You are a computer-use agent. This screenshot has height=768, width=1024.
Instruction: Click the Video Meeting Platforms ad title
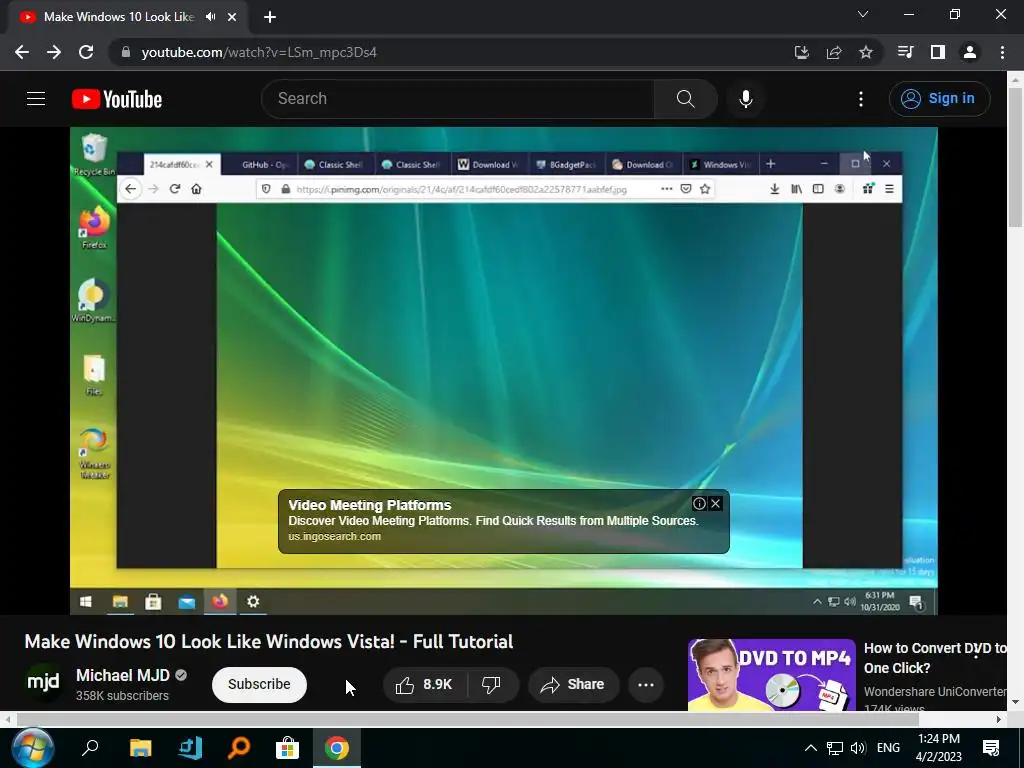coord(370,505)
